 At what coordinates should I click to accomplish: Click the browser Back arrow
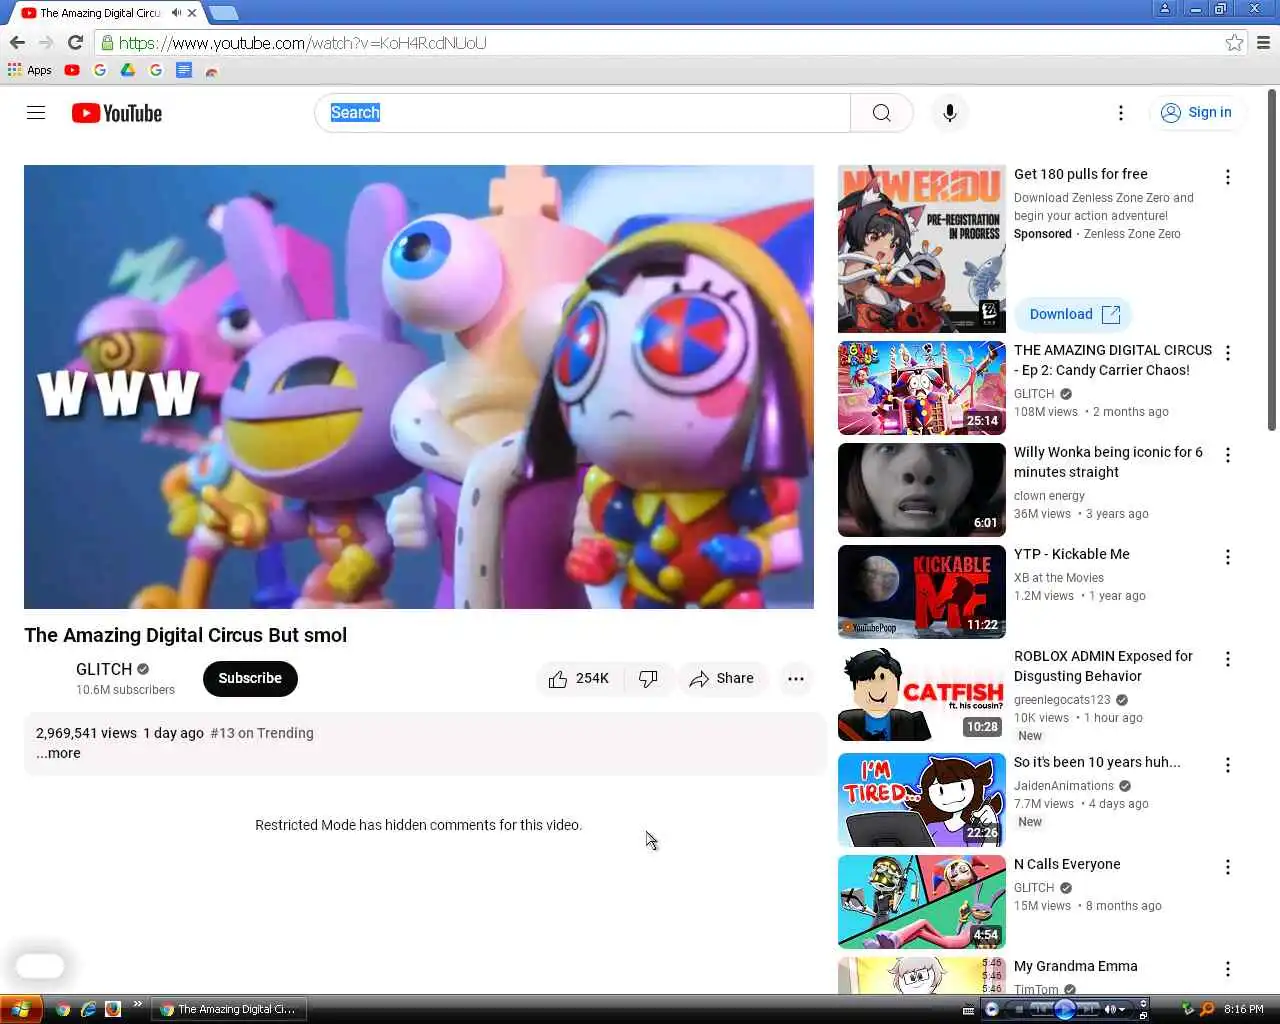coord(17,43)
